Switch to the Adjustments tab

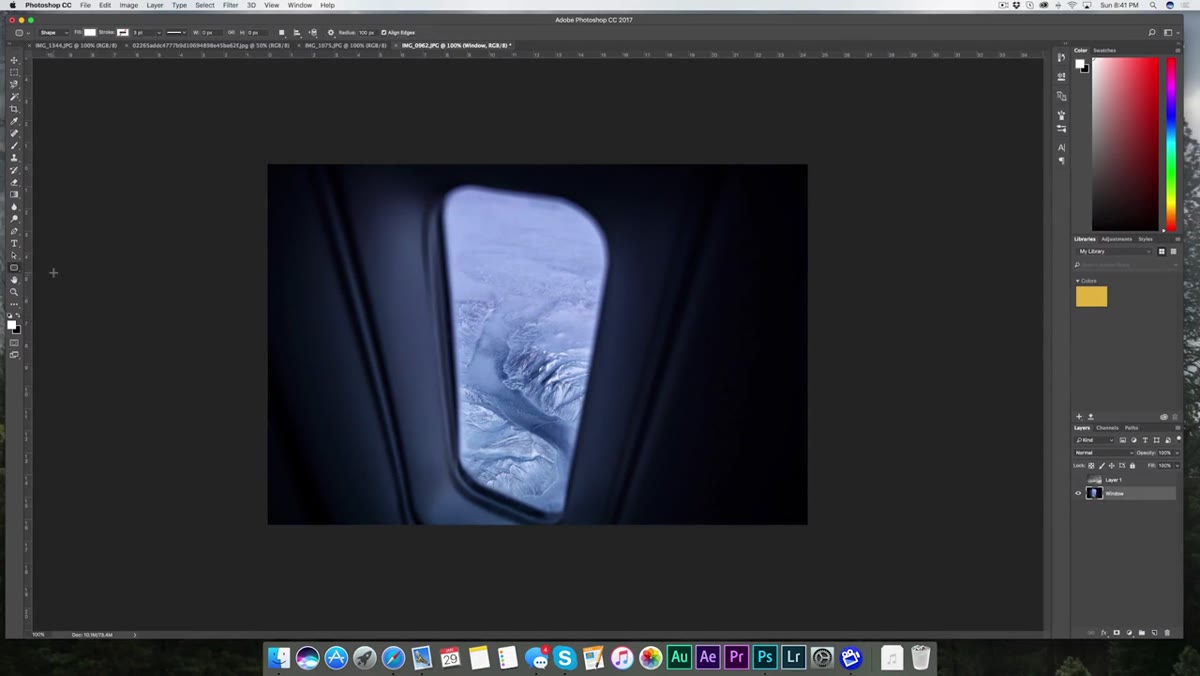(x=1117, y=239)
